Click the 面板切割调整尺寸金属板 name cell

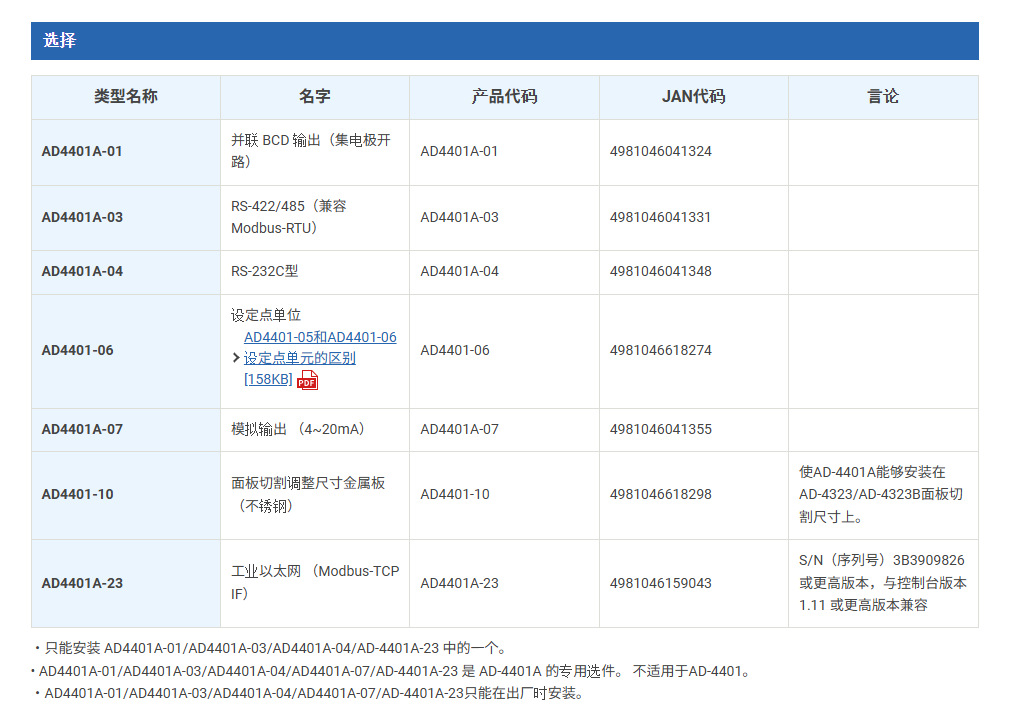315,495
